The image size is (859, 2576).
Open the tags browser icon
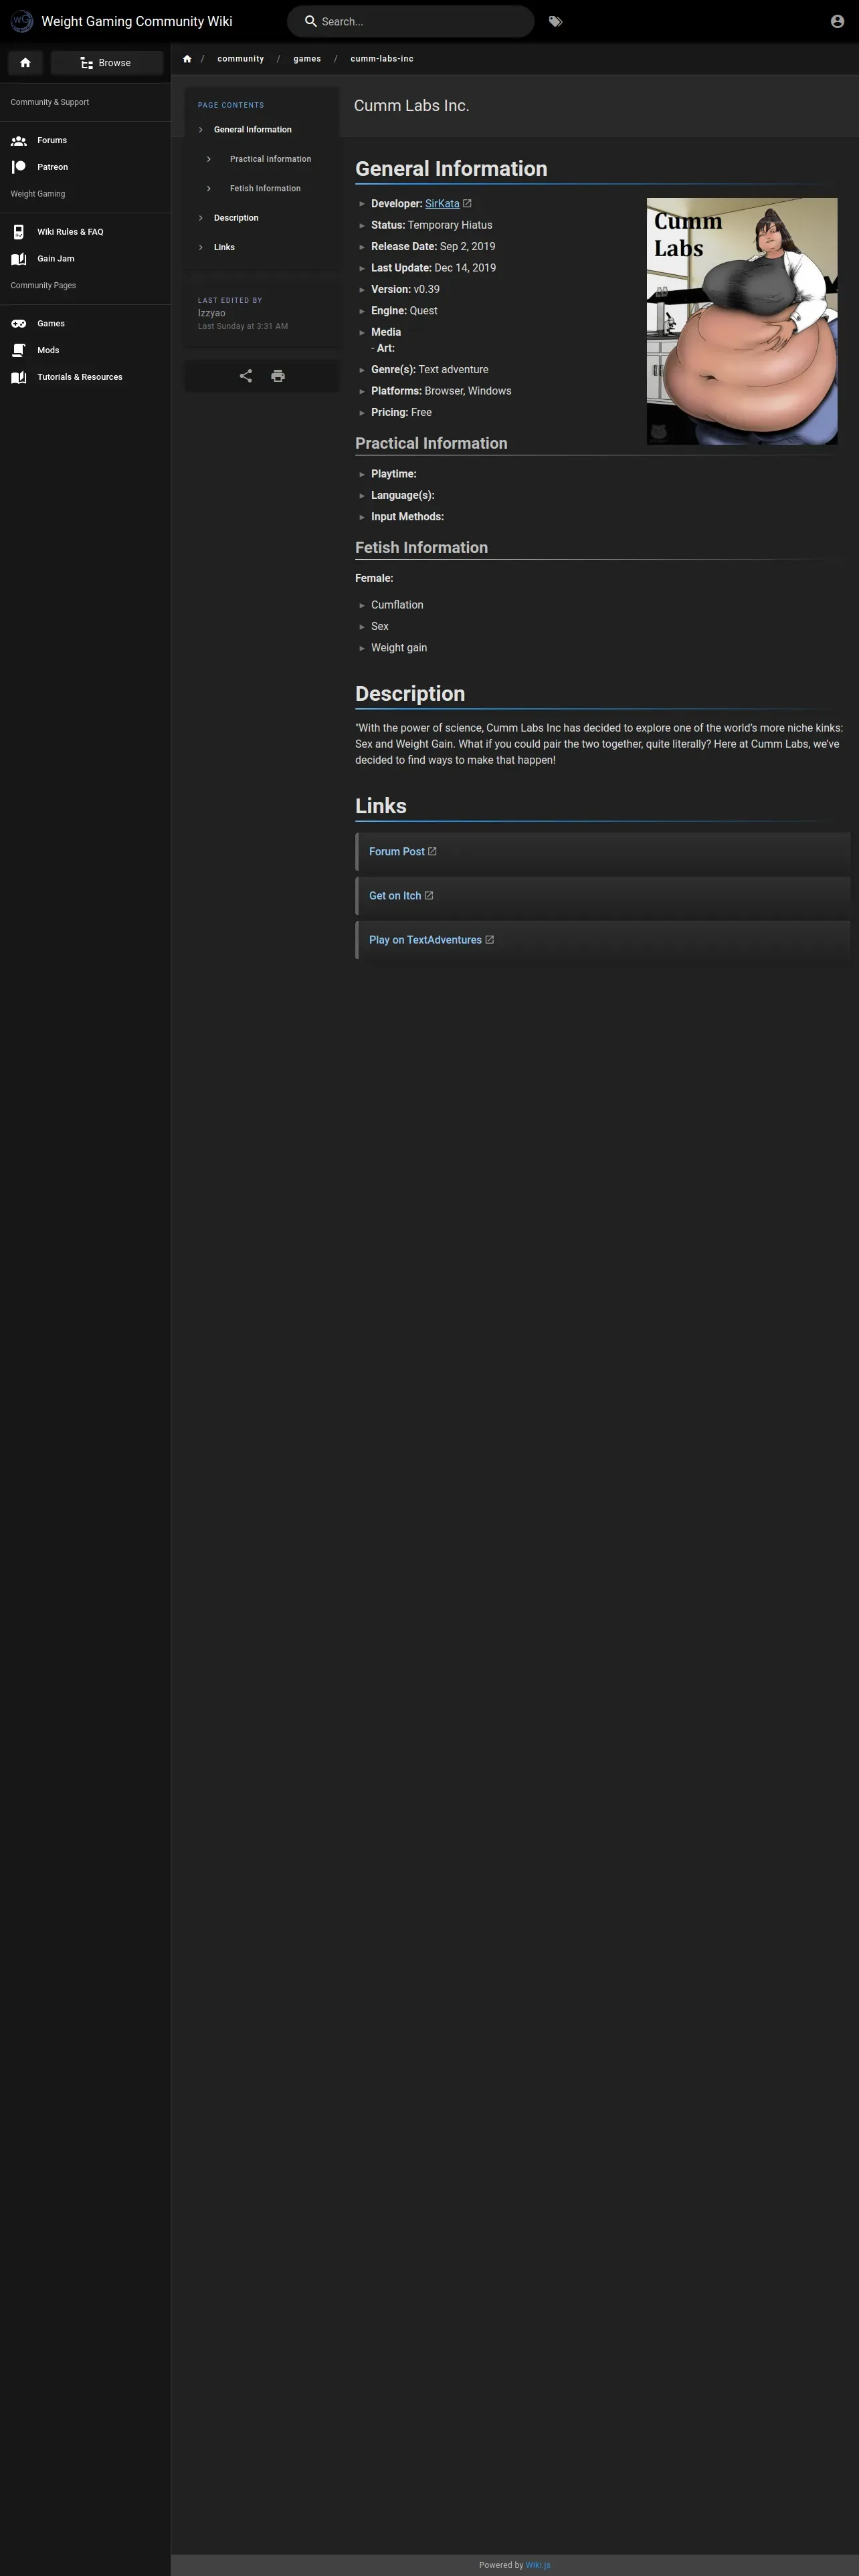tap(556, 21)
